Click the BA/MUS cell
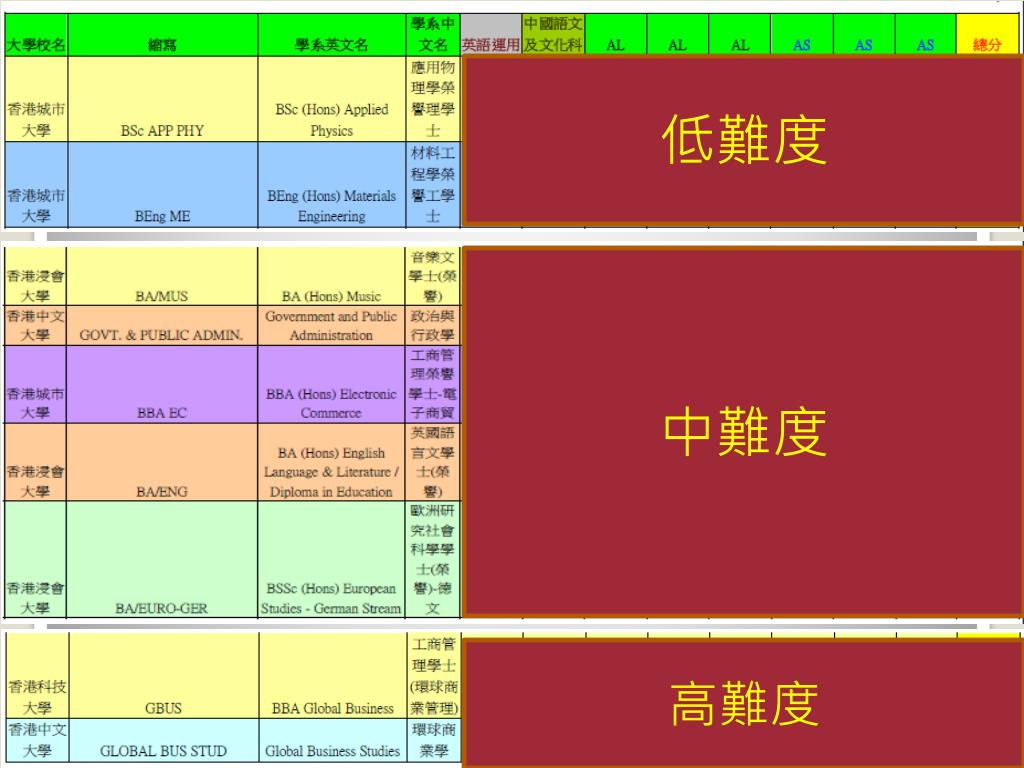 [x=162, y=276]
